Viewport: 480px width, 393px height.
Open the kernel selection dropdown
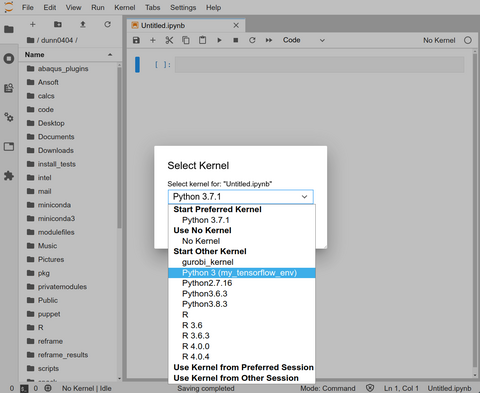tap(241, 197)
